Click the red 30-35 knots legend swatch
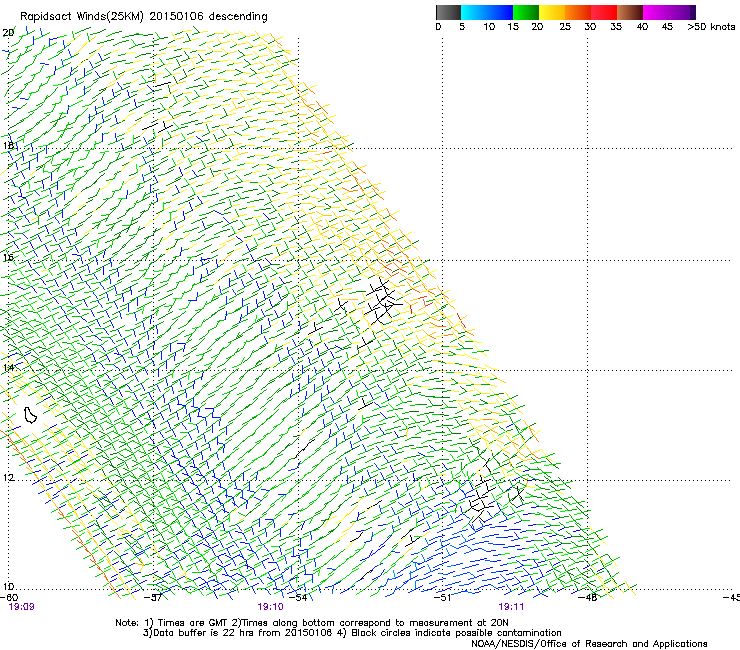Screen dimensions: 740x650 click(x=604, y=12)
